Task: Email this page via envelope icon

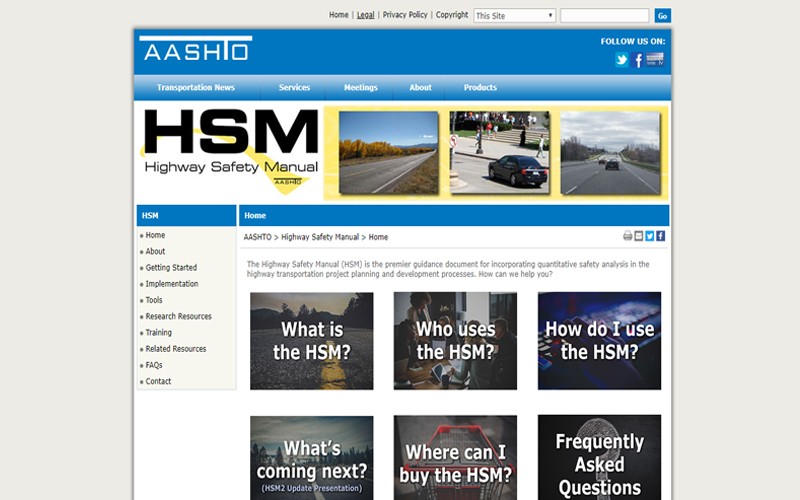Action: click(x=639, y=236)
